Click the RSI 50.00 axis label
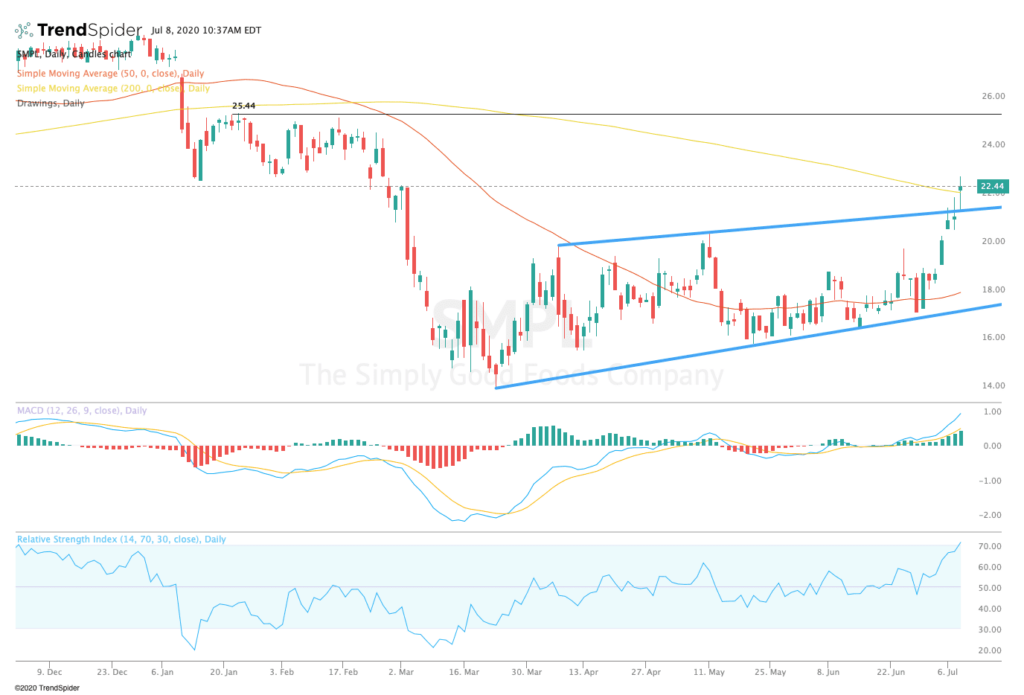The width and height of the screenshot is (1024, 695). [991, 589]
